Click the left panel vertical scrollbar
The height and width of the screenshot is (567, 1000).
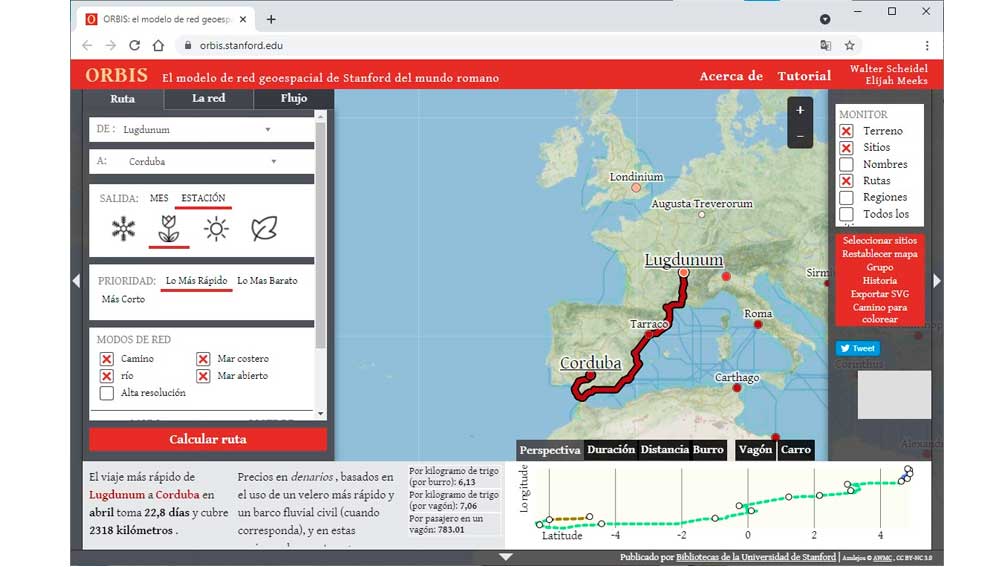click(320, 240)
